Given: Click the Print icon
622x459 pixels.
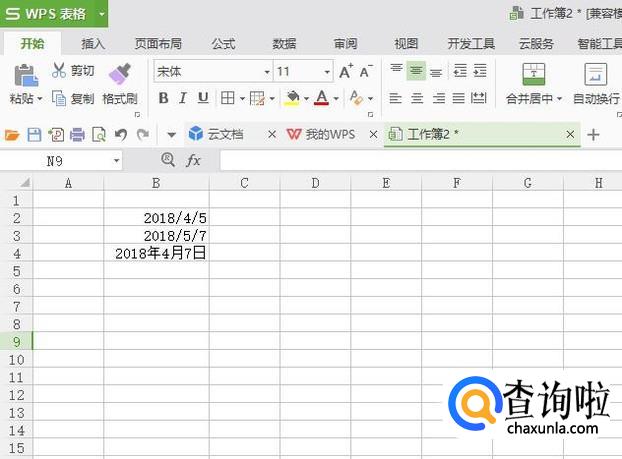Looking at the screenshot, I should tap(77, 135).
